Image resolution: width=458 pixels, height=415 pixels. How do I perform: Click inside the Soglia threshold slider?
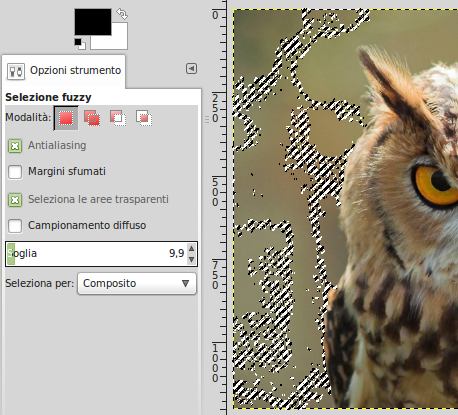[97, 254]
